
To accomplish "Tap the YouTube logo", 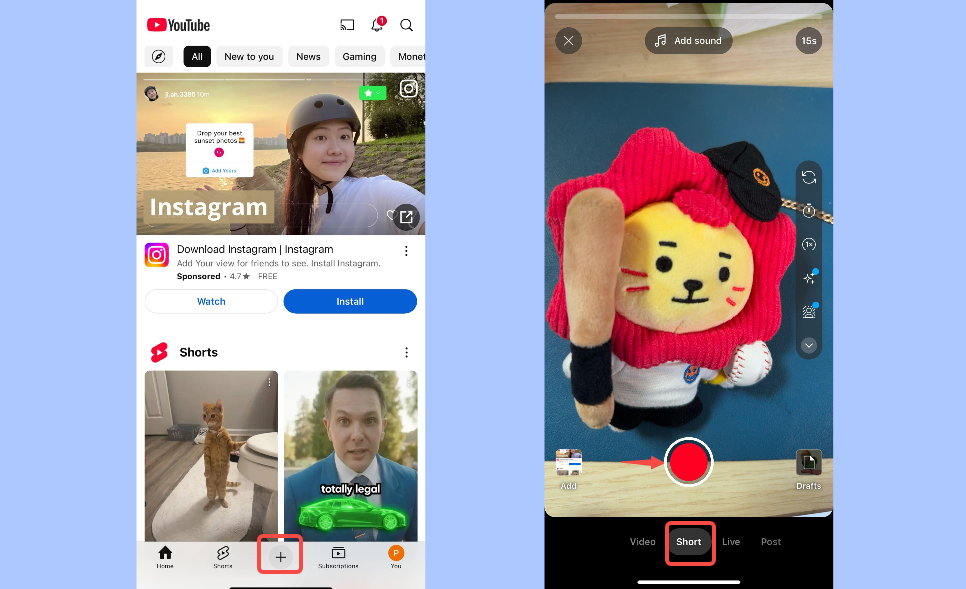I will [x=179, y=25].
